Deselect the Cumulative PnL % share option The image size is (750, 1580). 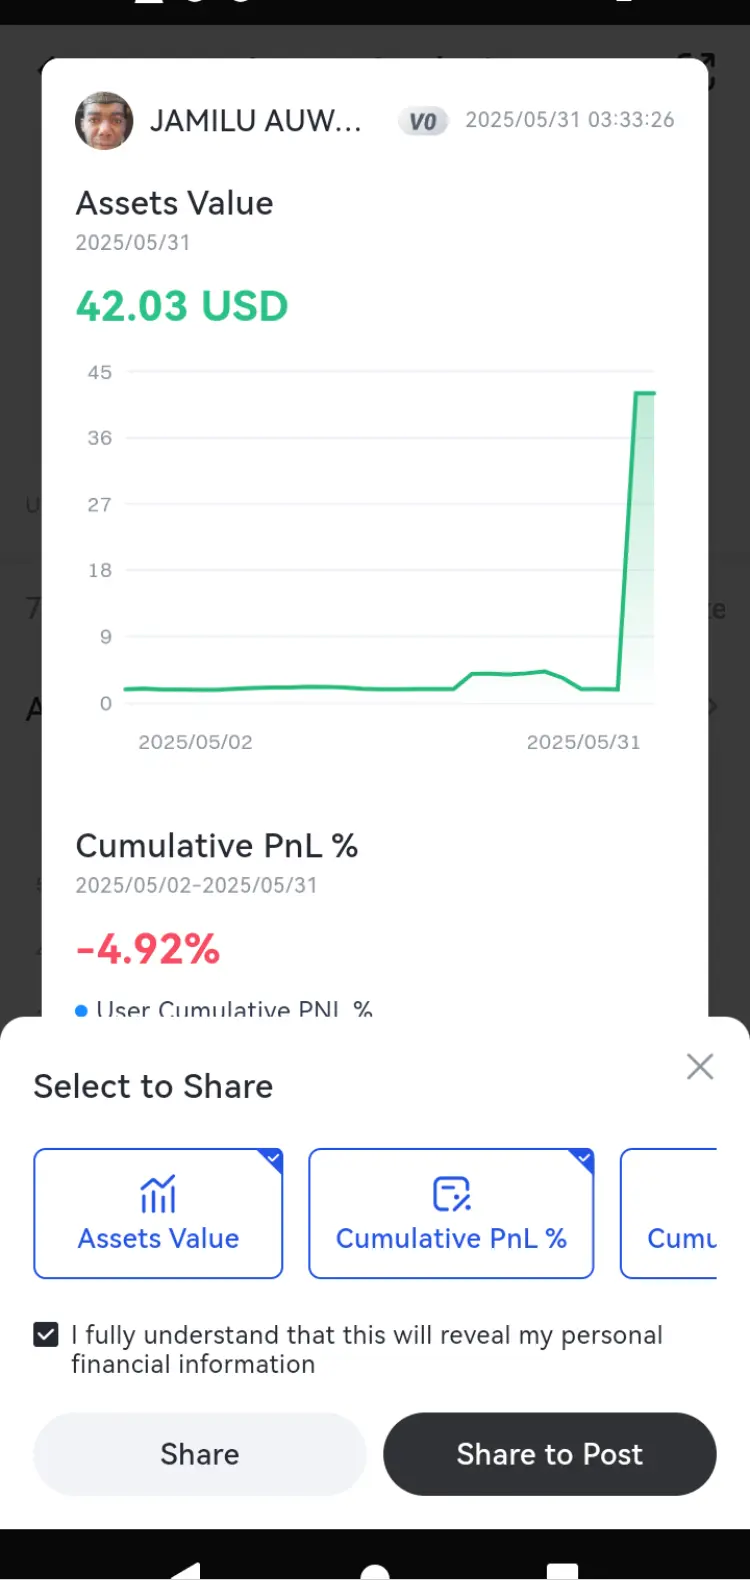pyautogui.click(x=451, y=1213)
